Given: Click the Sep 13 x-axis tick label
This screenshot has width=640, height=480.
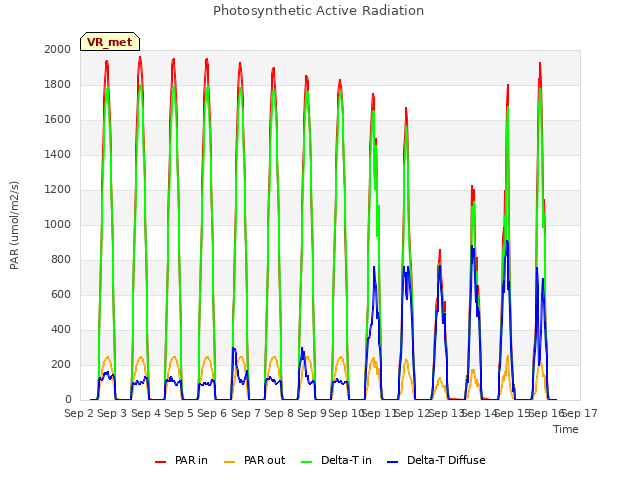Looking at the screenshot, I should click(x=446, y=413).
